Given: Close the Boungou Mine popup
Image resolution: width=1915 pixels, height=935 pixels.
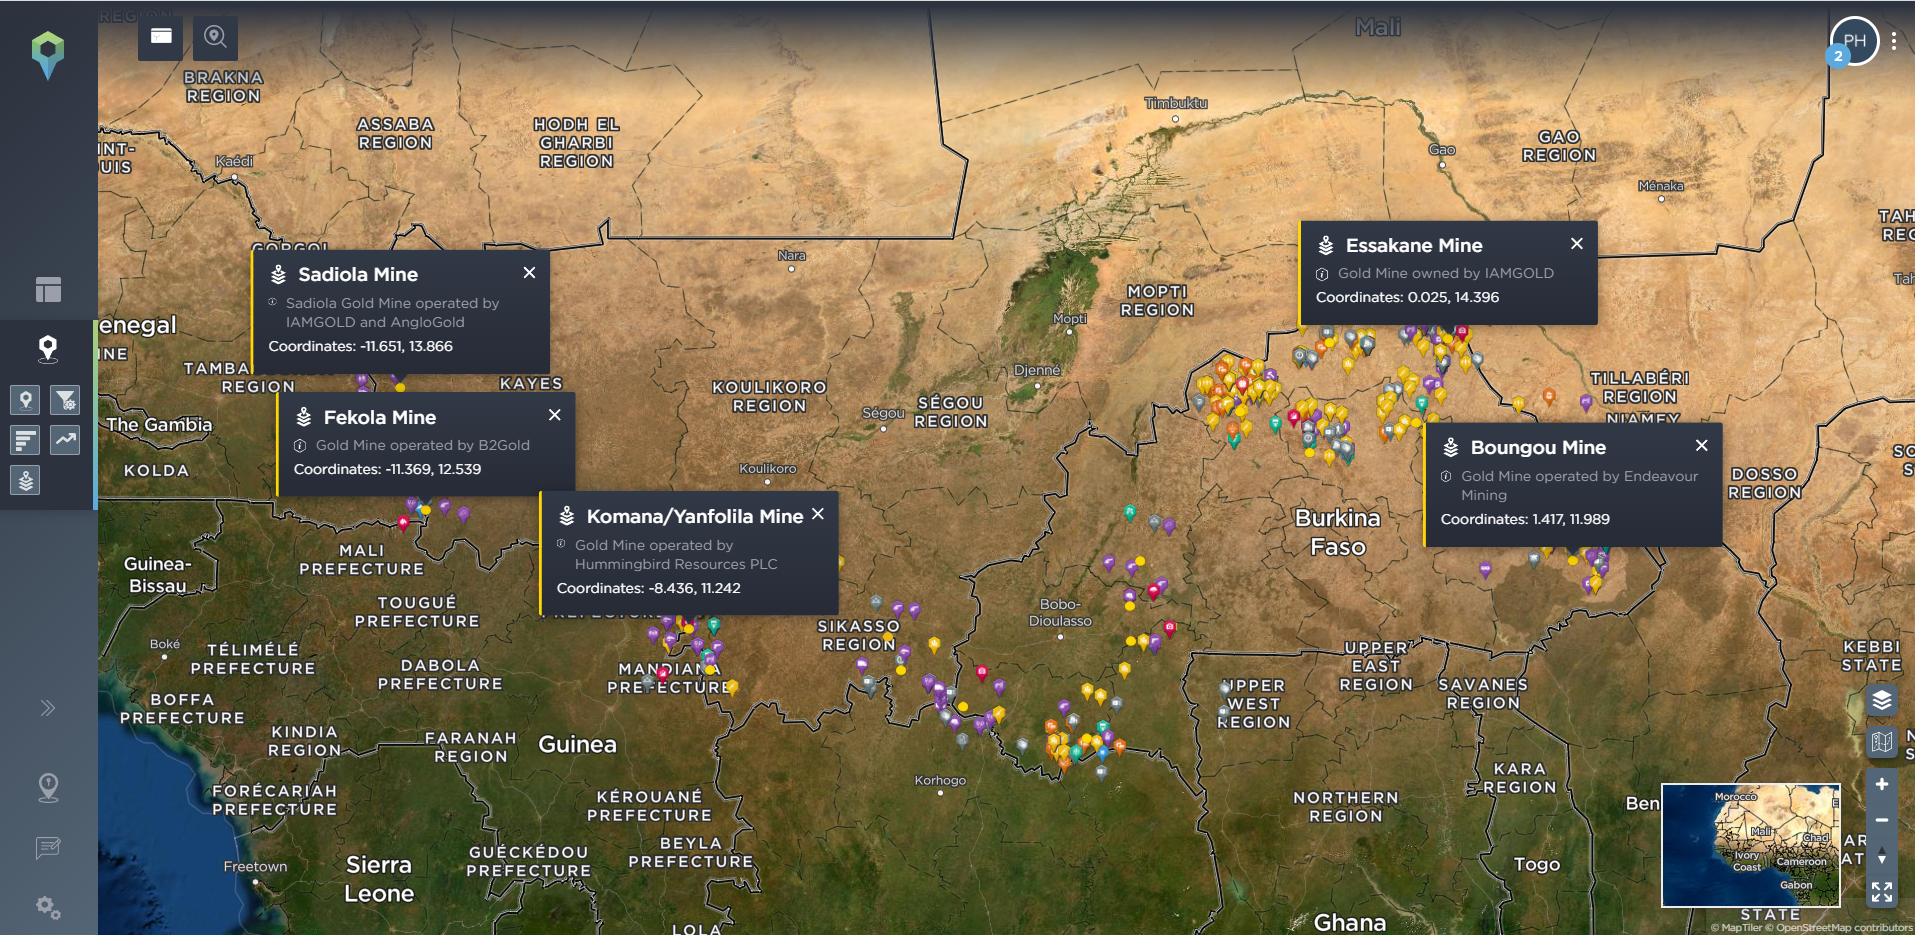Looking at the screenshot, I should coord(1702,445).
